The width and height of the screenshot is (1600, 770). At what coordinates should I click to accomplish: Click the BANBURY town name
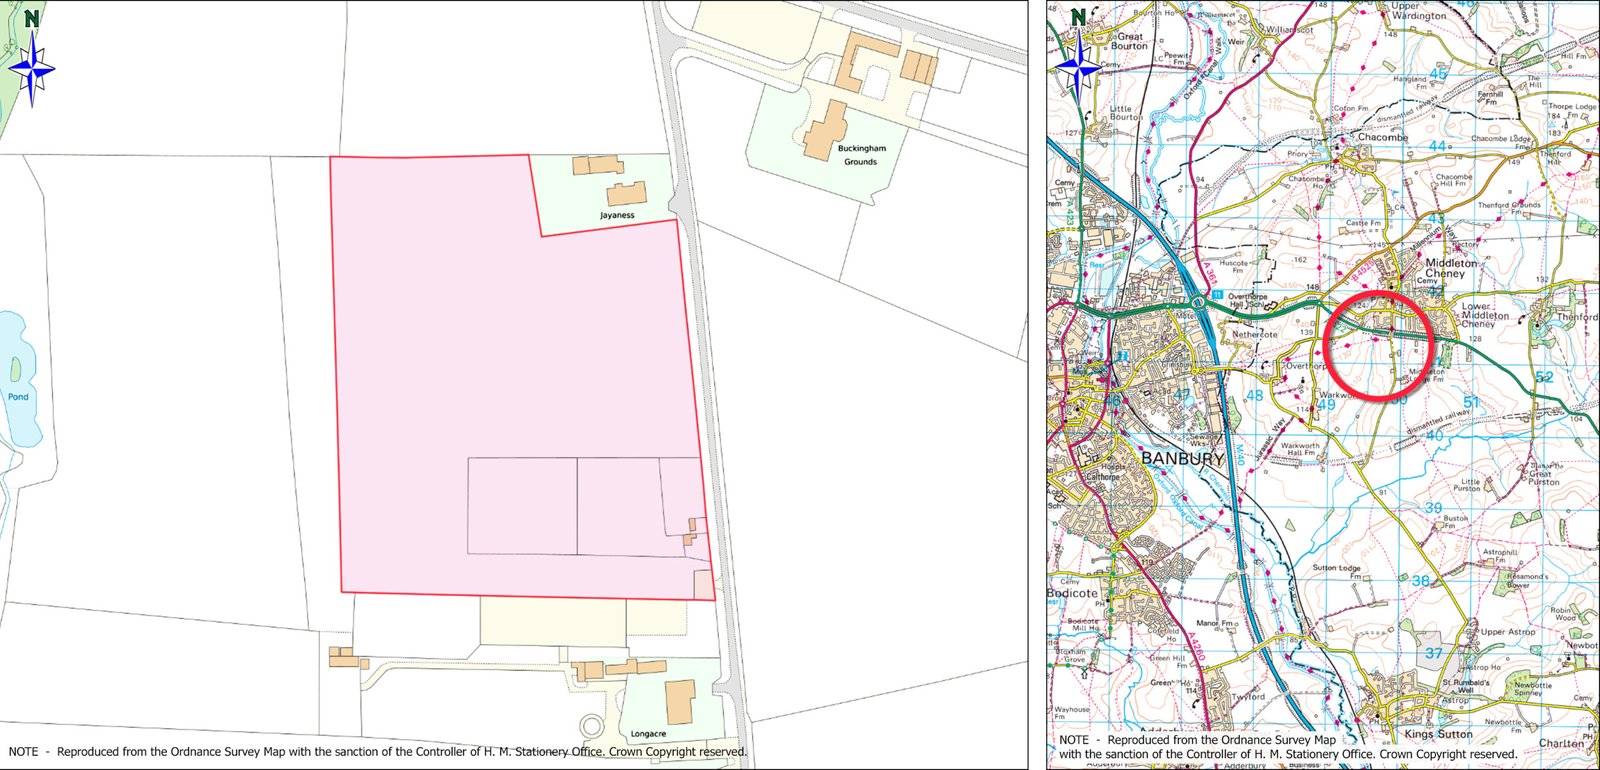click(1183, 459)
